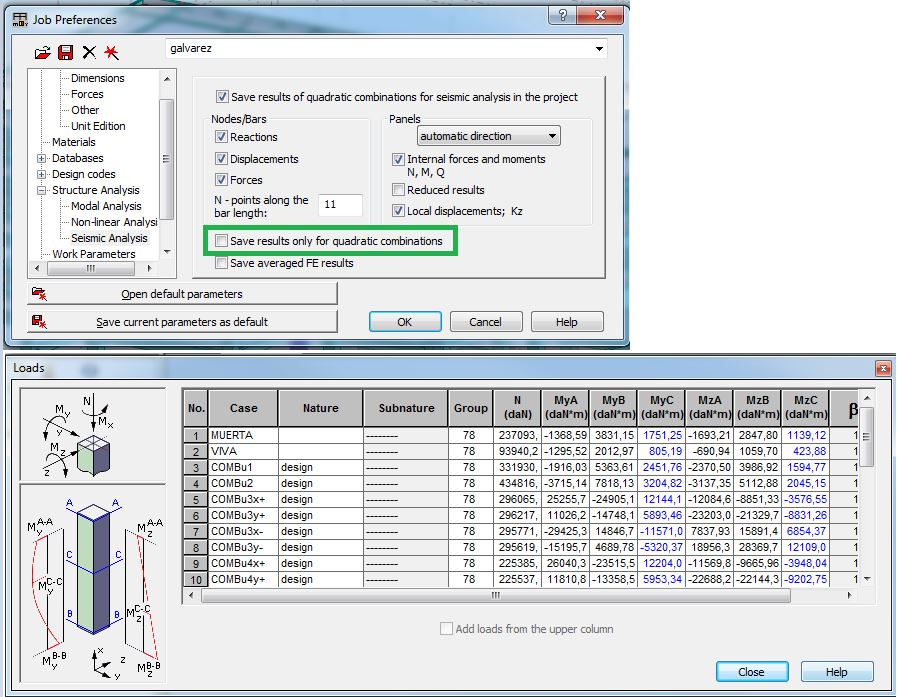Disable Internal forces and moments option

[x=398, y=159]
